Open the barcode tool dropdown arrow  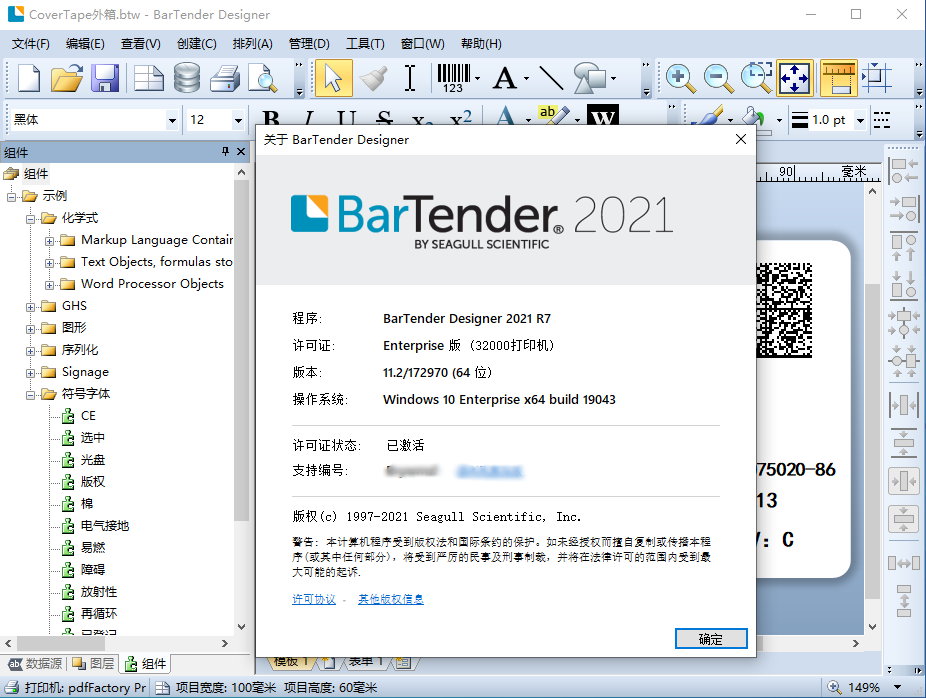tap(477, 79)
